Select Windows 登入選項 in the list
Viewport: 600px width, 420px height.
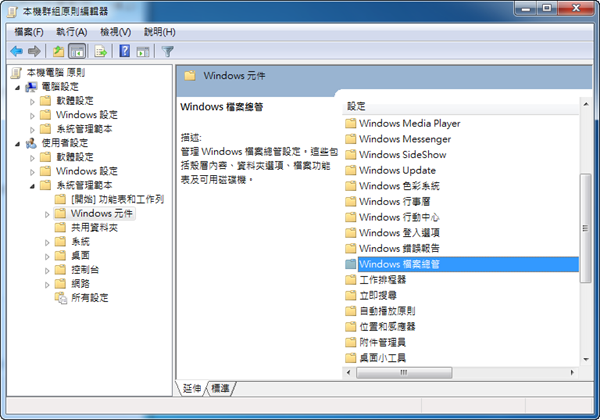[x=399, y=233]
